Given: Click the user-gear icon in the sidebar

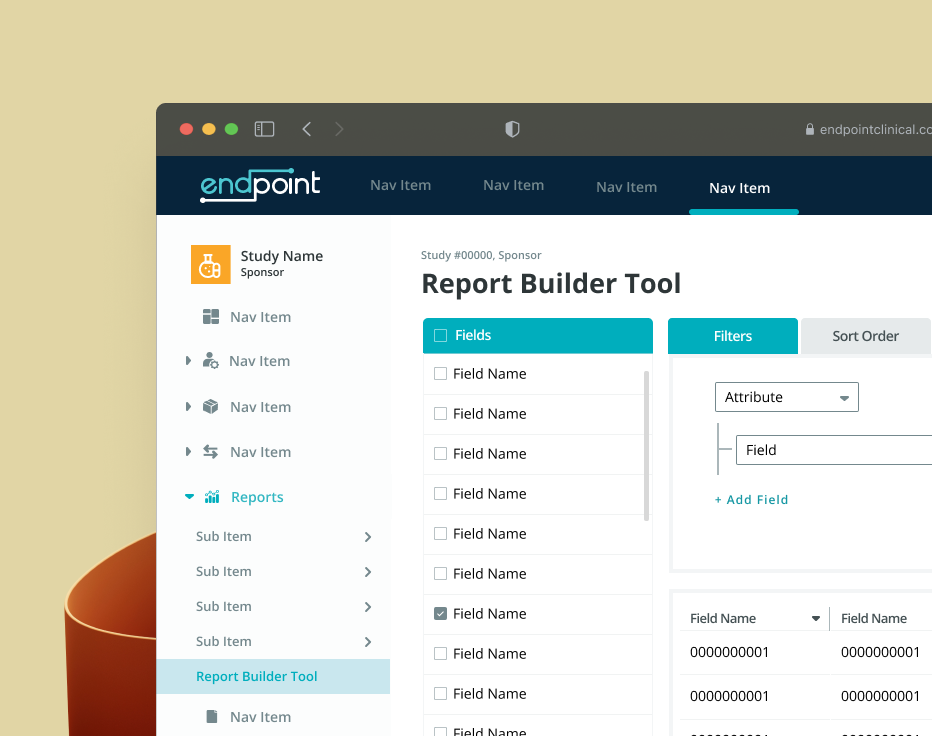Looking at the screenshot, I should click(x=214, y=360).
